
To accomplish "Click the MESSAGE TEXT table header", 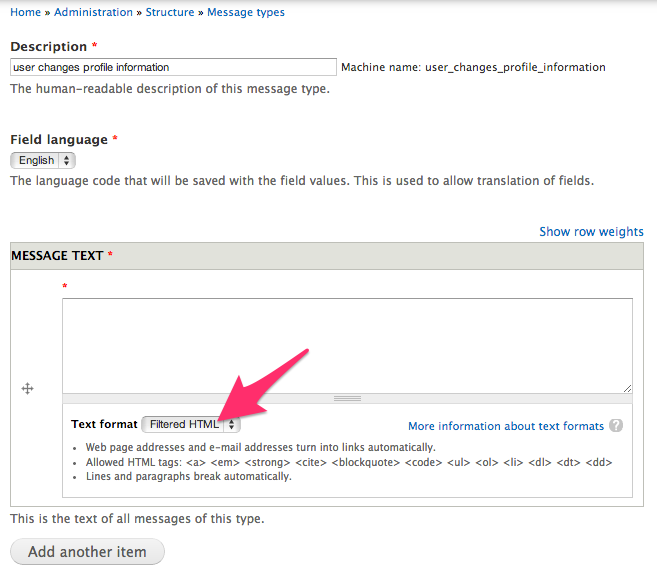I will click(57, 255).
